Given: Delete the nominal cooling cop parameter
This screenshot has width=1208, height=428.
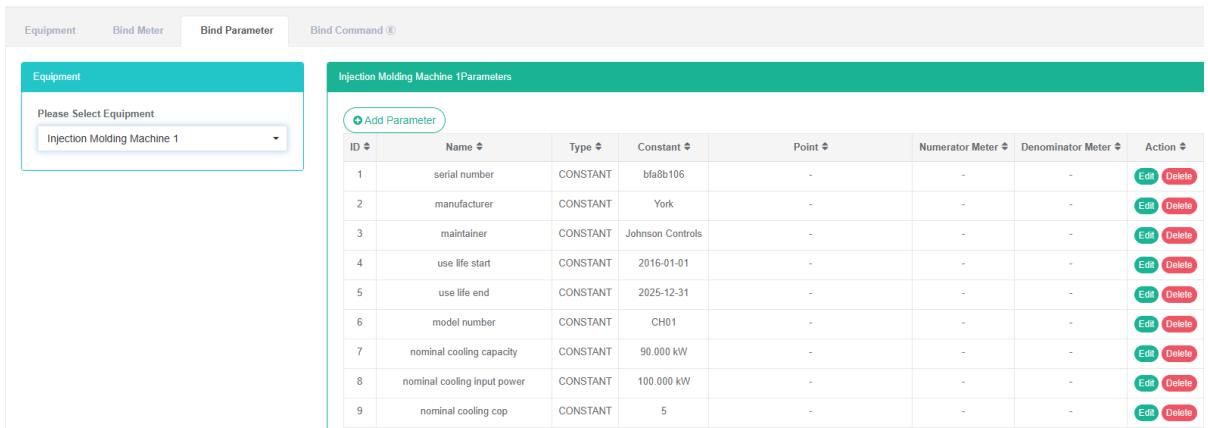Looking at the screenshot, I should coord(1178,411).
